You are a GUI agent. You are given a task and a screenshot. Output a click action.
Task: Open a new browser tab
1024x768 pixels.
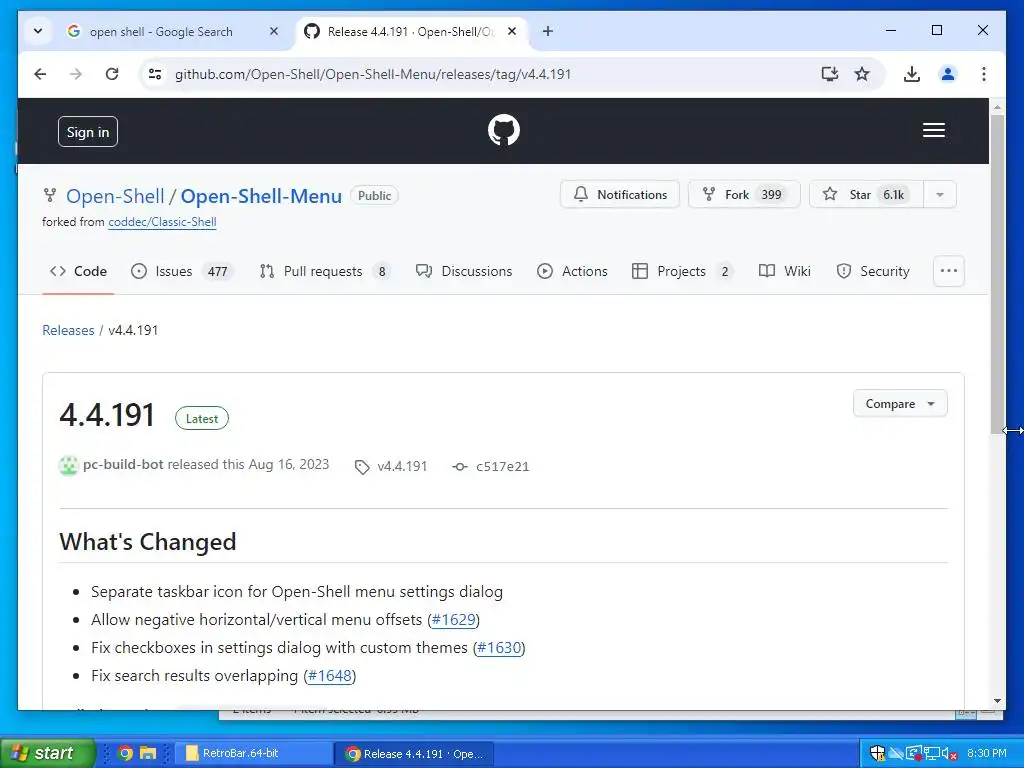click(548, 31)
